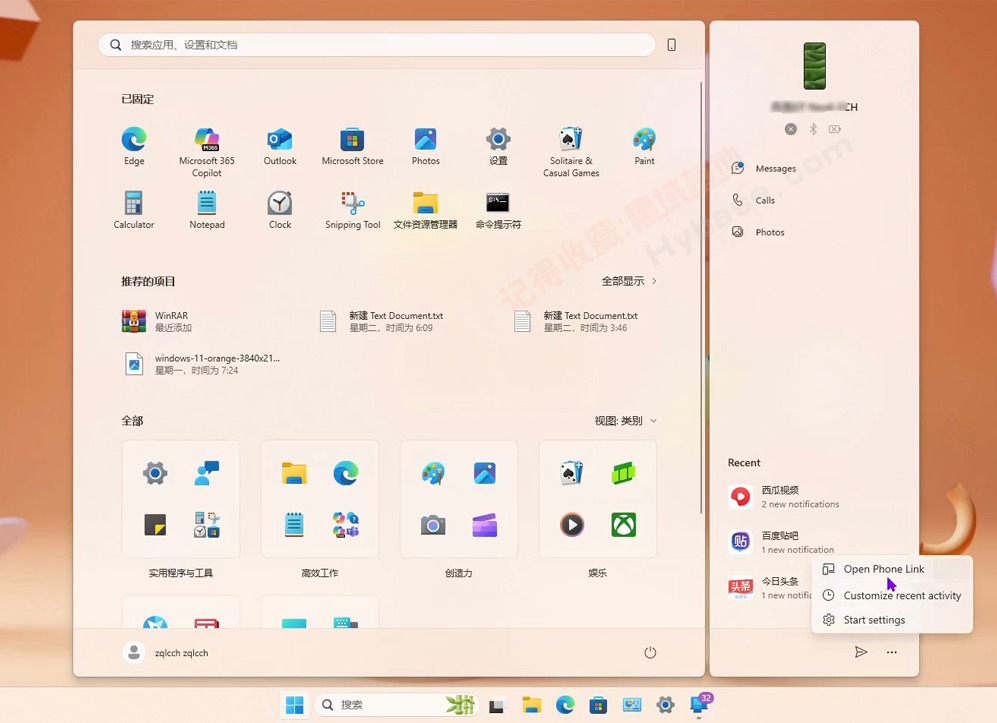Expand the 视图: 类别 view dropdown
Viewport: 997px width, 723px height.
(x=626, y=421)
